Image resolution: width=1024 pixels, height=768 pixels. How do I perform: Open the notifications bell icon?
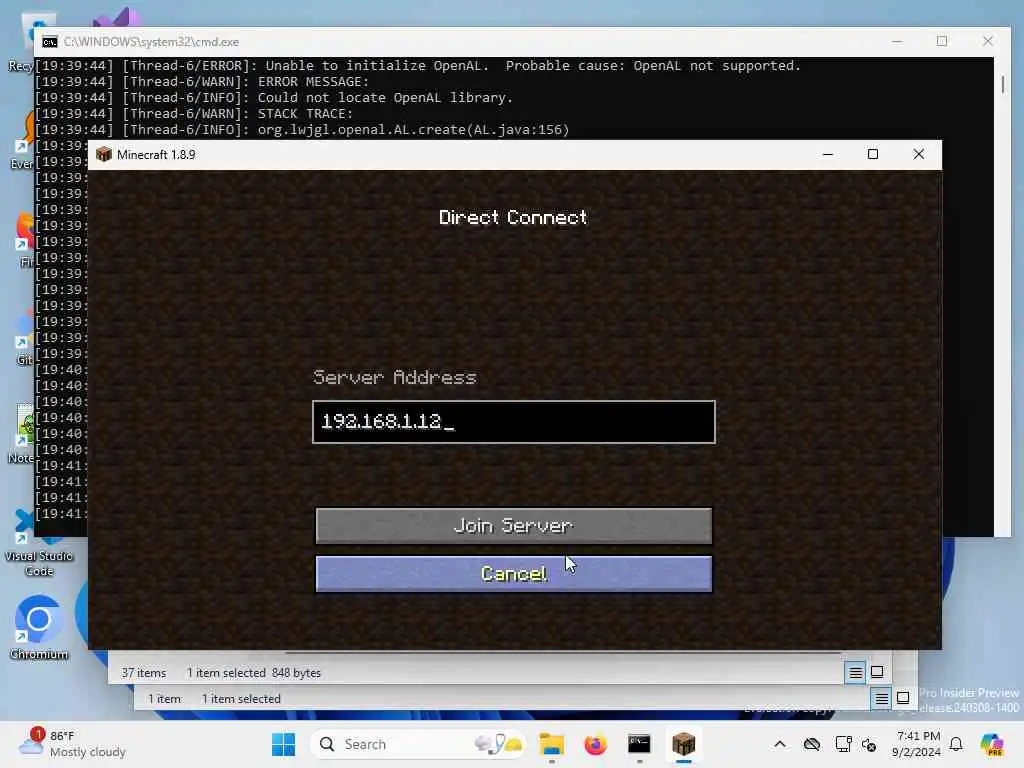[956, 744]
